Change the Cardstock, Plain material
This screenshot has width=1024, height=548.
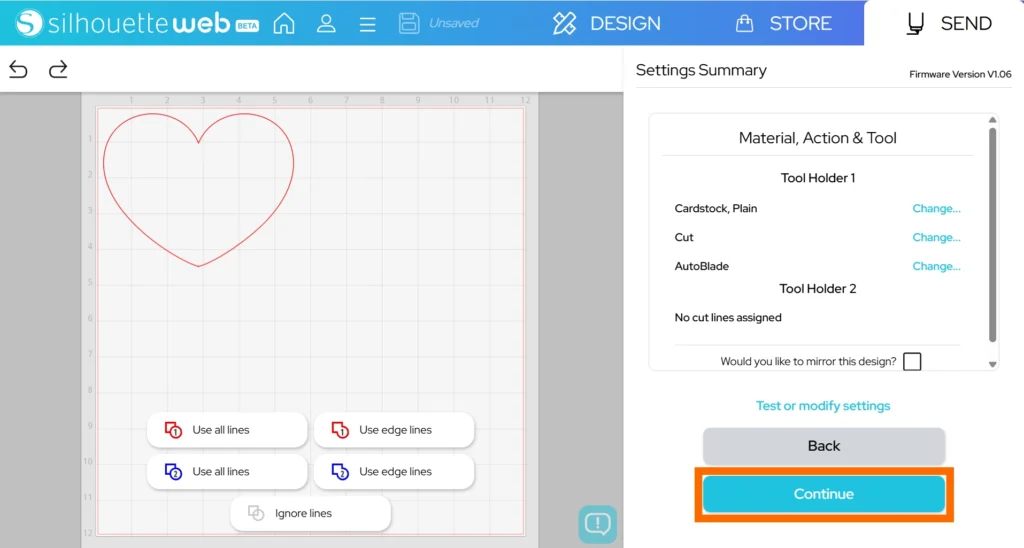click(x=936, y=209)
